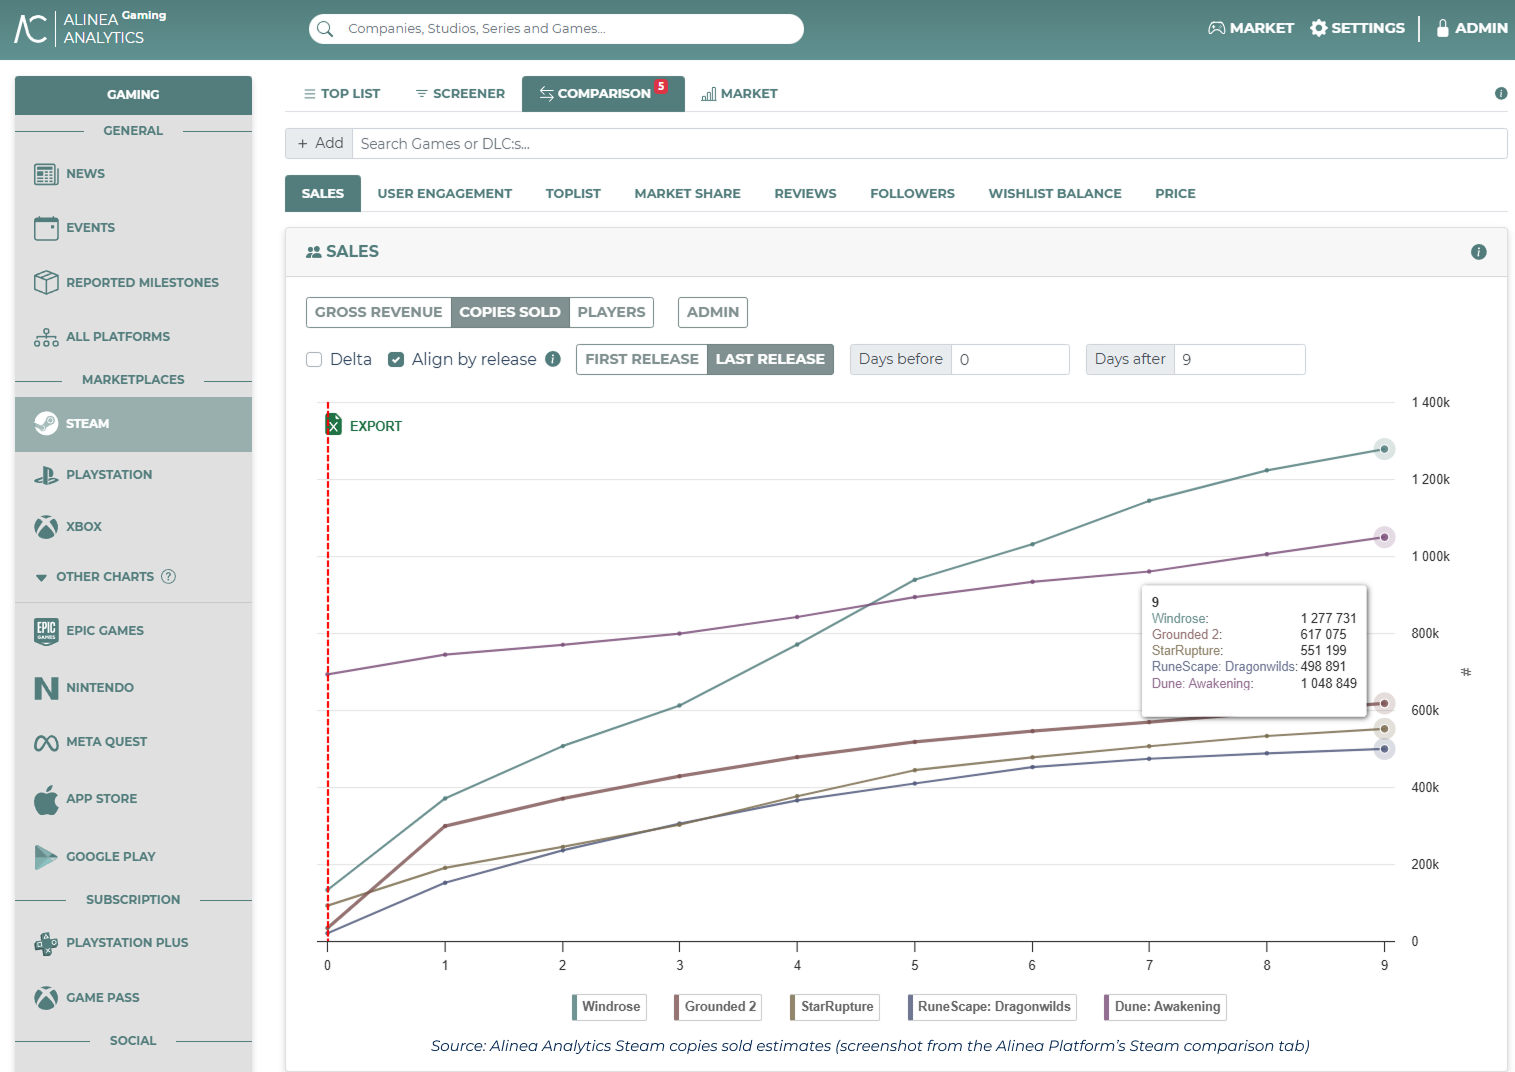Select the Xbox logo icon
The width and height of the screenshot is (1515, 1072).
46,527
